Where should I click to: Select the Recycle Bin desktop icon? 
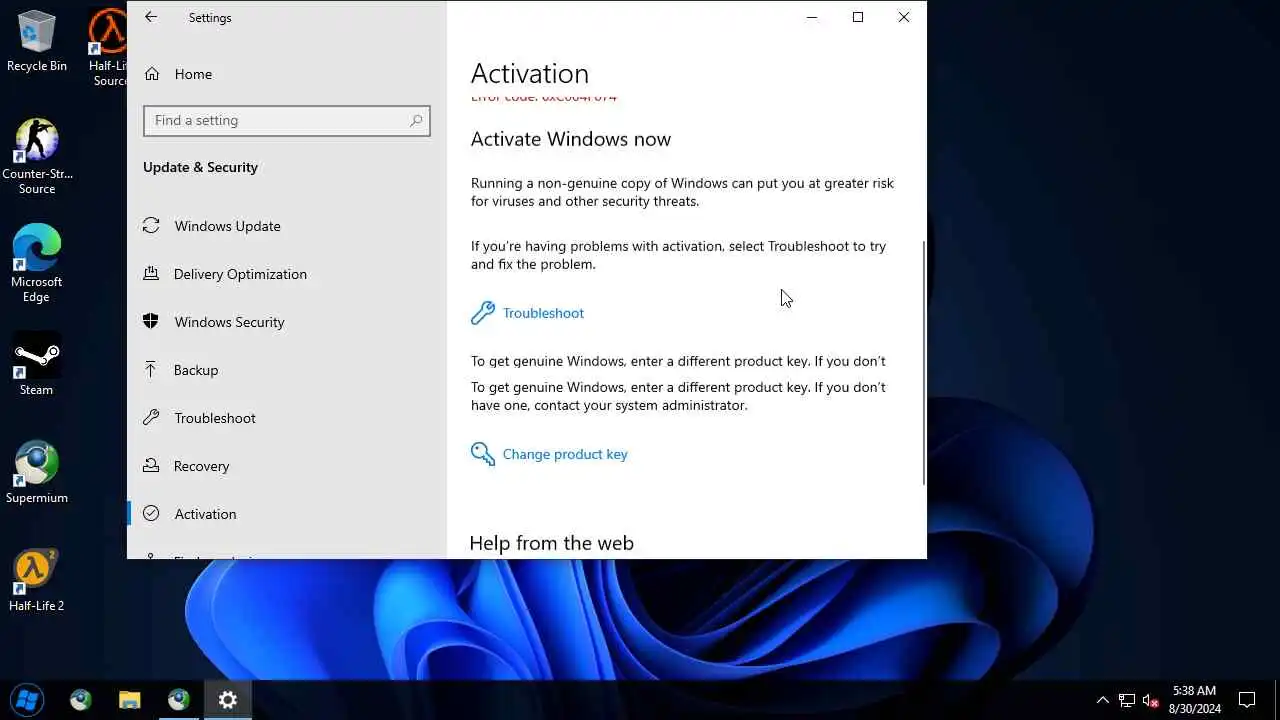37,41
